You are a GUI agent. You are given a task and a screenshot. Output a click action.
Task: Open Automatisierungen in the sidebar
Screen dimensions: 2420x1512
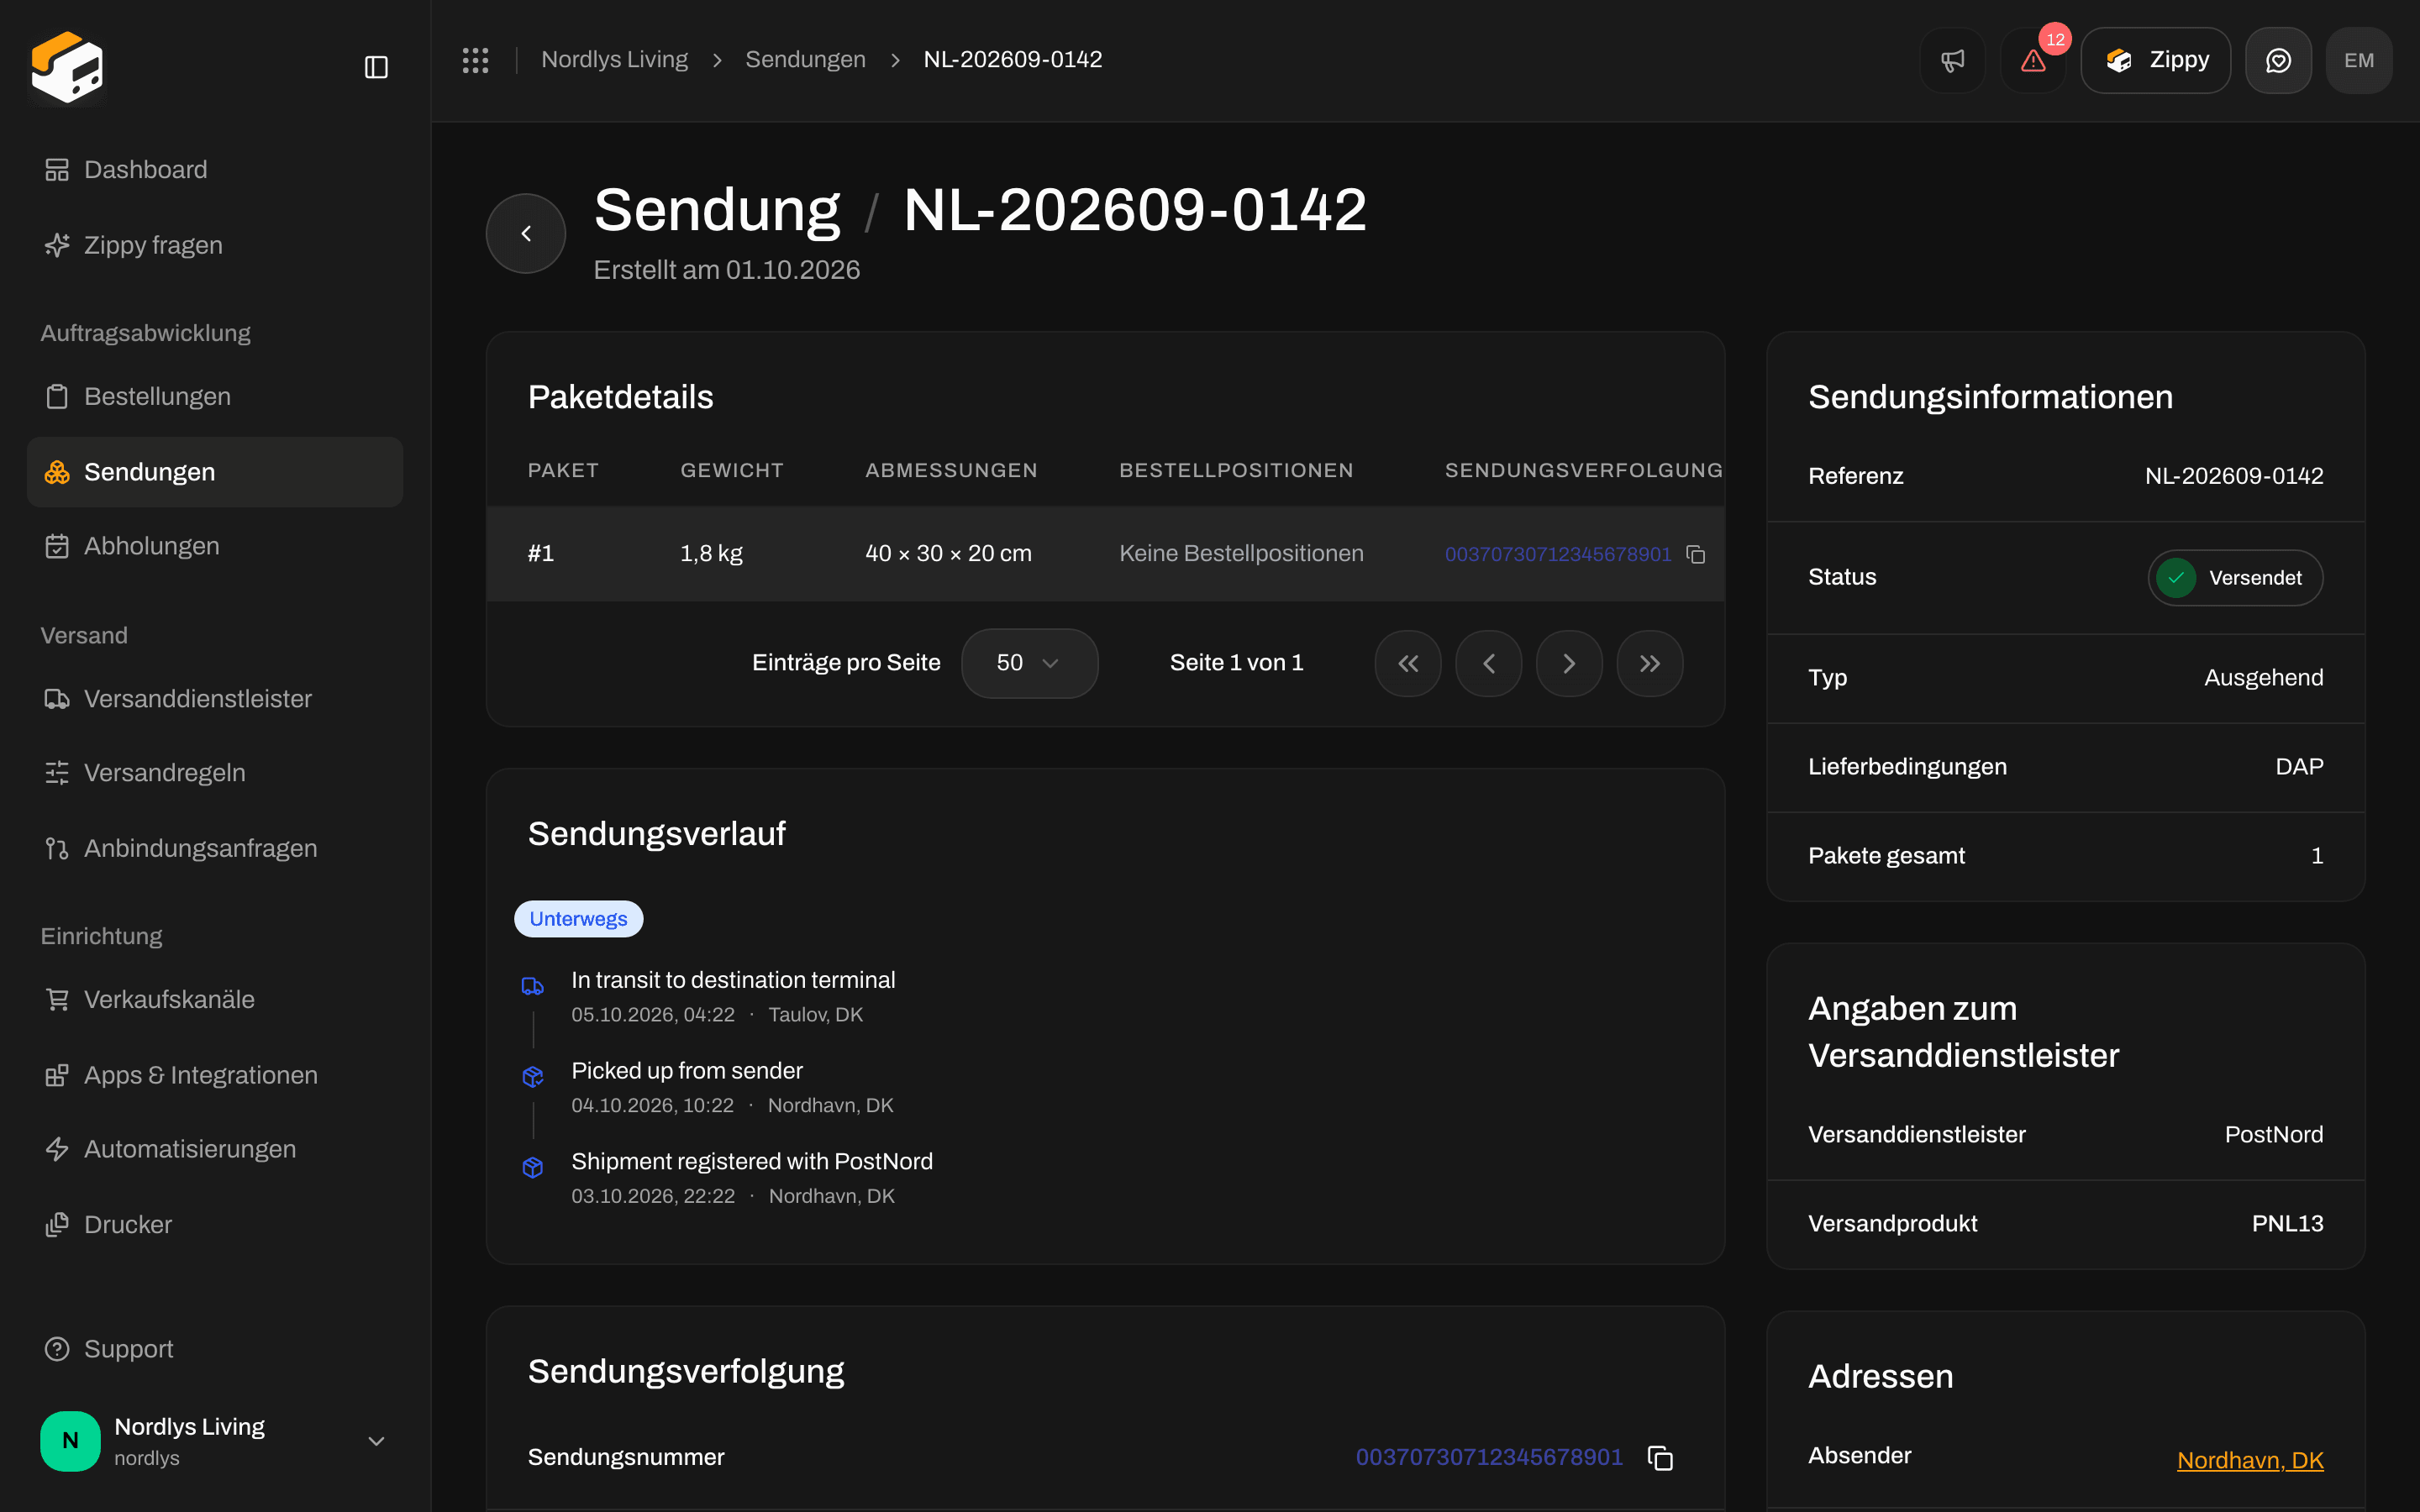click(x=215, y=1149)
